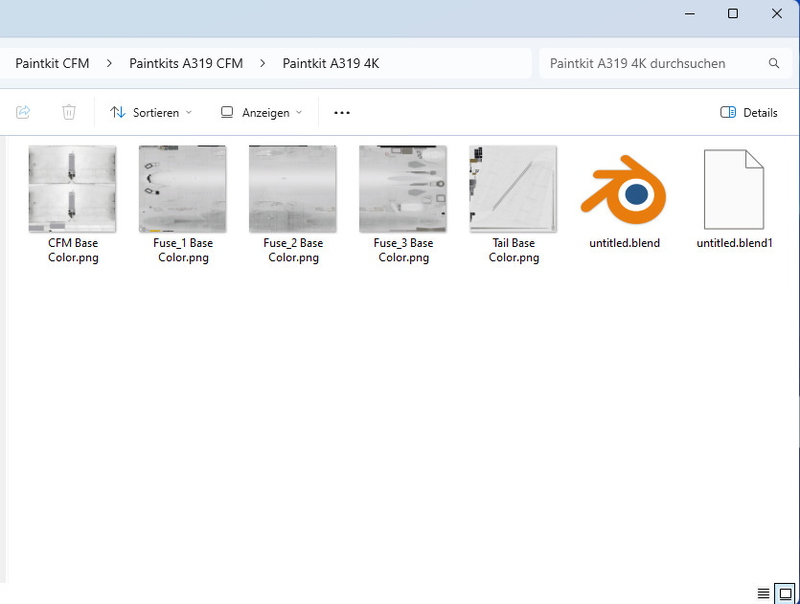Click the Paintkit A319 4K breadcrumb
The image size is (800, 604).
(x=331, y=63)
